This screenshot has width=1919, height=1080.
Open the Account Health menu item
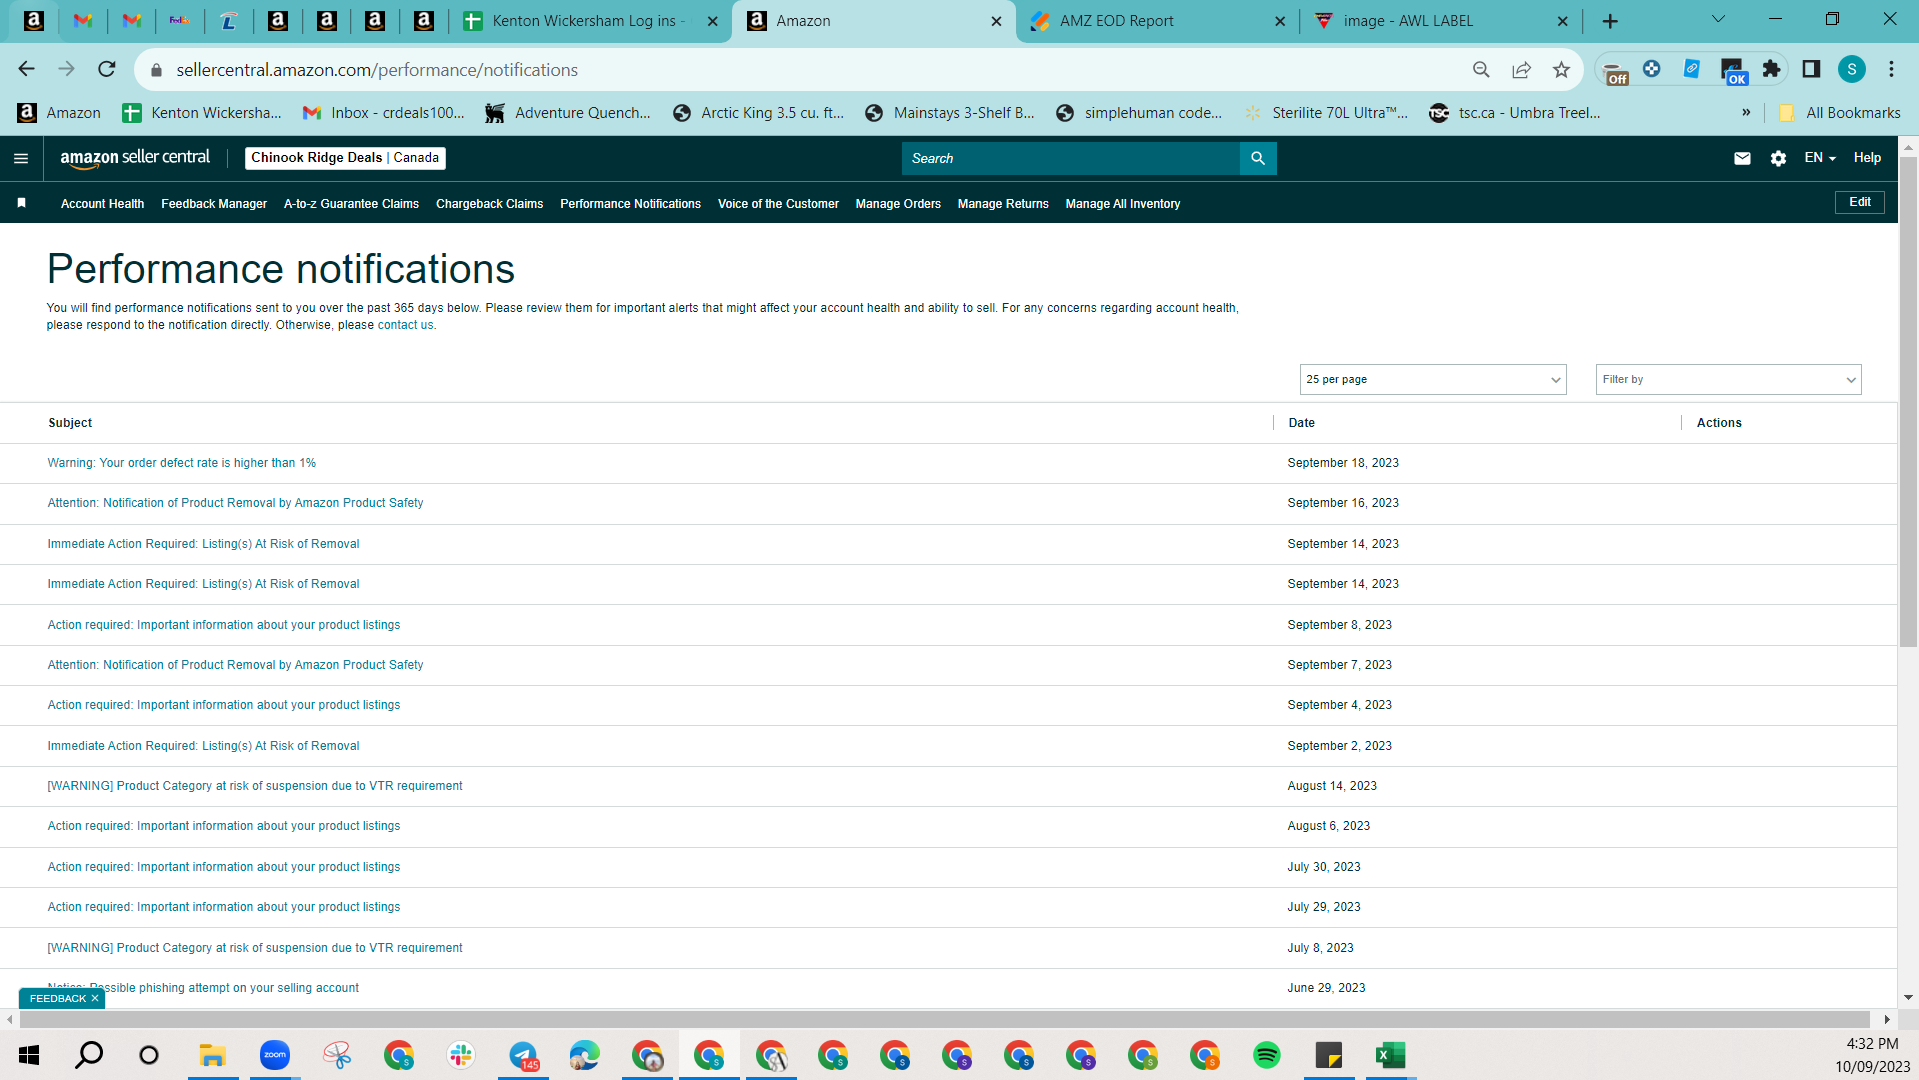[102, 204]
